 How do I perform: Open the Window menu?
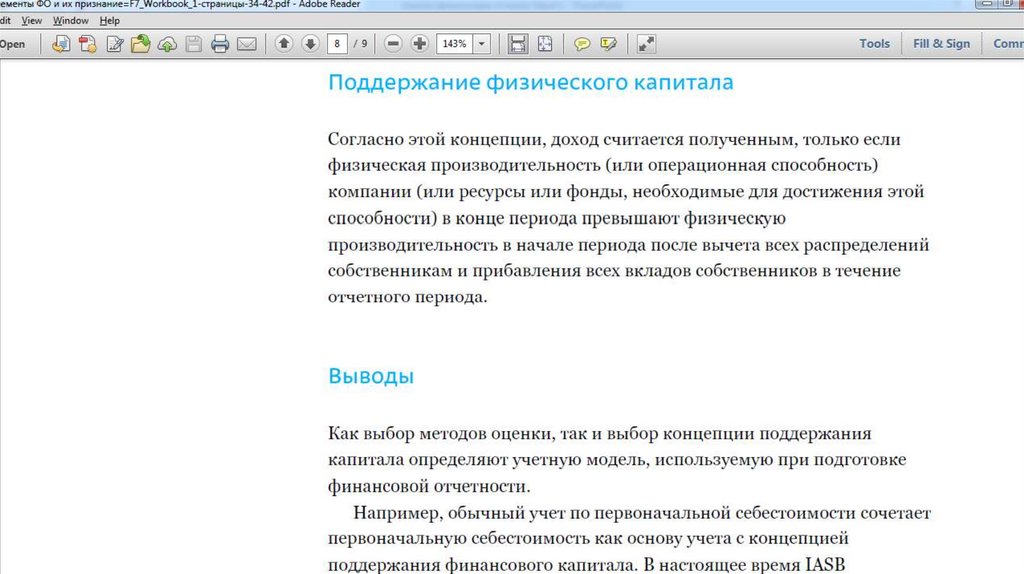tap(70, 20)
